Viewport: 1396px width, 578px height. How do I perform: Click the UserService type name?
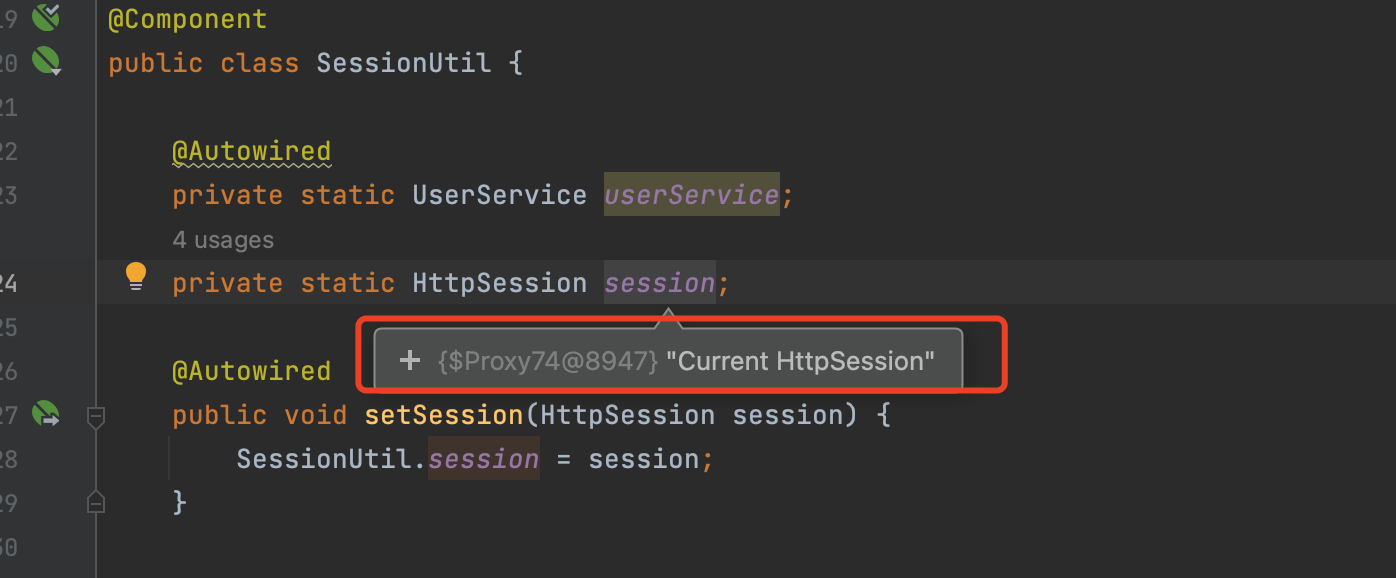click(499, 195)
